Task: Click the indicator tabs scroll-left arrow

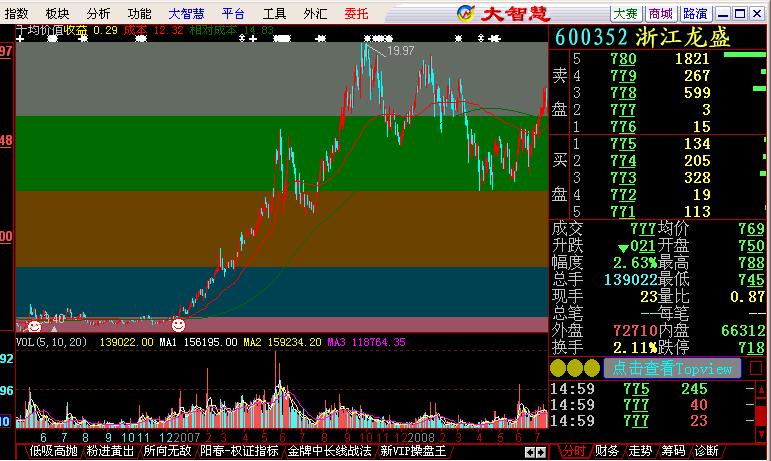Action: (x=530, y=452)
